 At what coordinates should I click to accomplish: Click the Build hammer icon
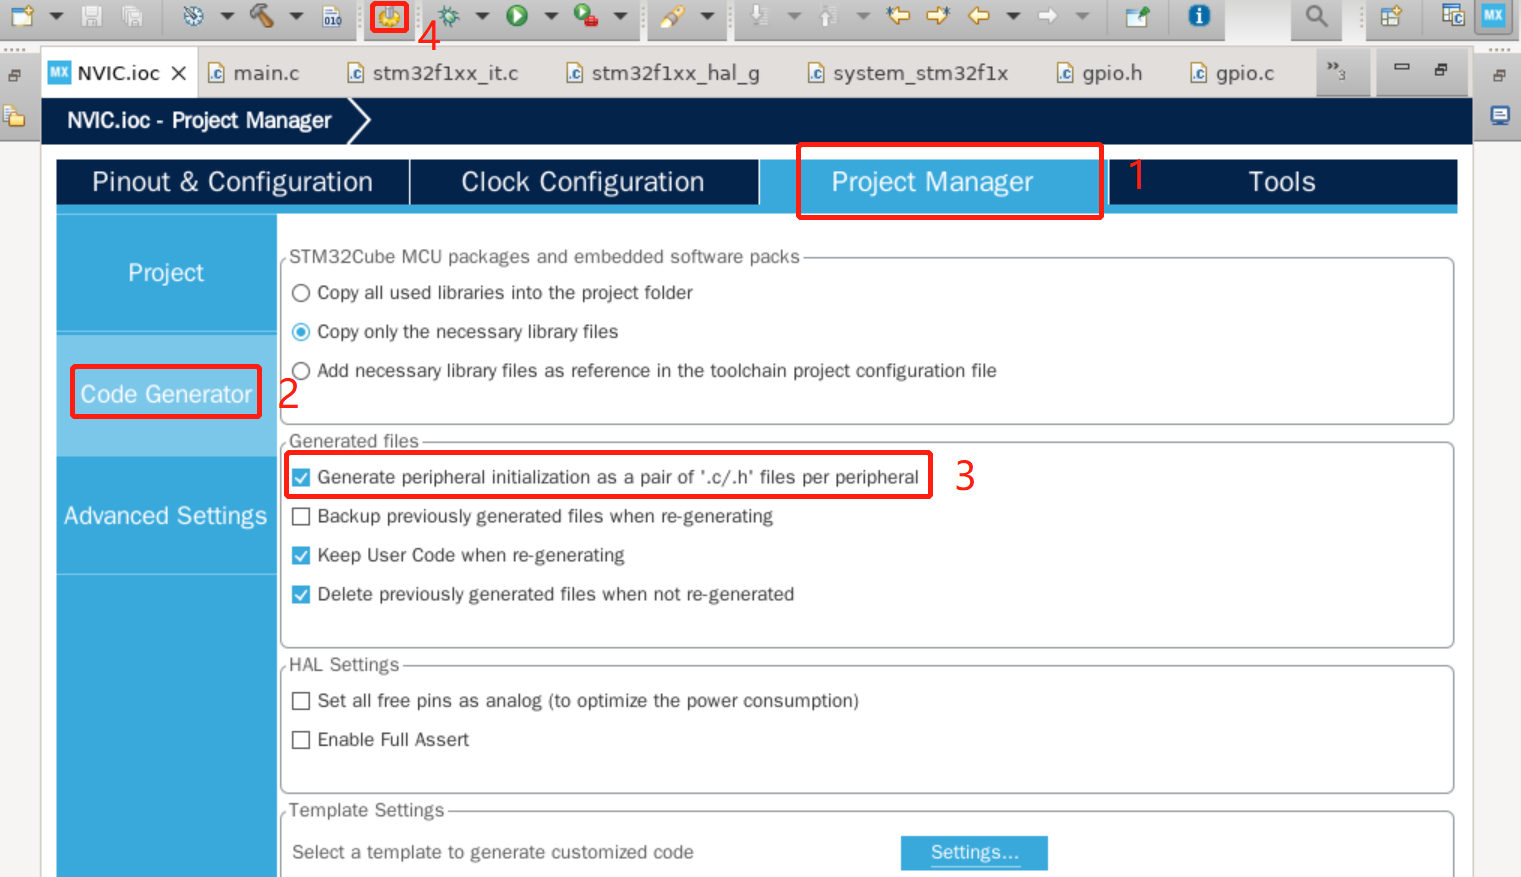click(x=261, y=15)
